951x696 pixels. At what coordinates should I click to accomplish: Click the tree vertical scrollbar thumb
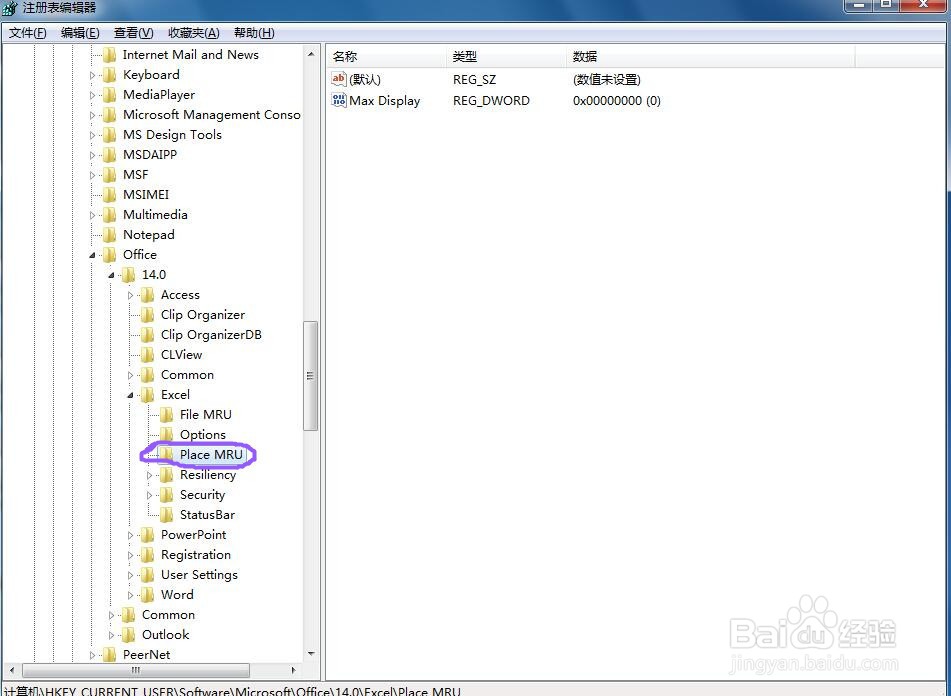[311, 376]
